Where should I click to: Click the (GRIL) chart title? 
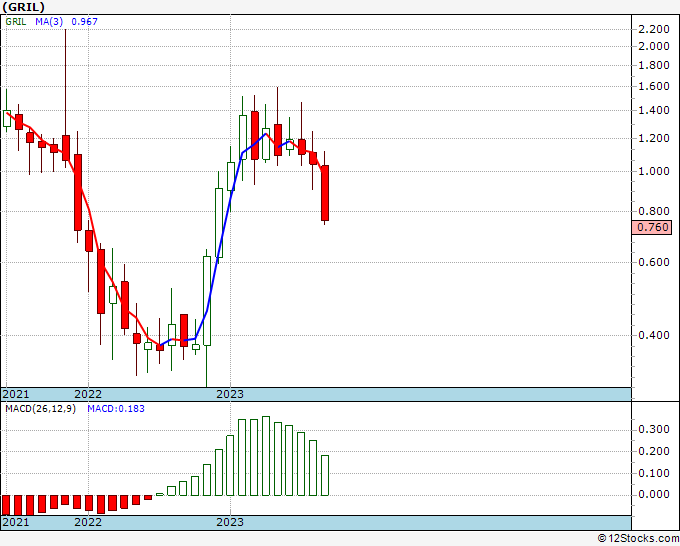tap(23, 7)
